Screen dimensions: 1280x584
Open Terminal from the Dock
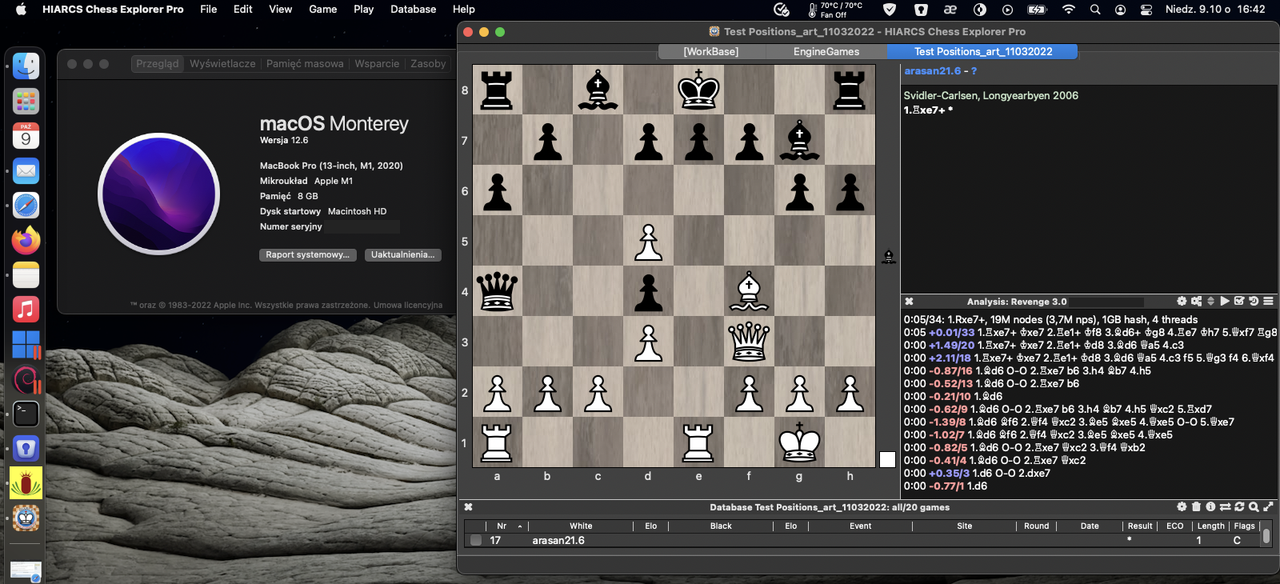26,413
